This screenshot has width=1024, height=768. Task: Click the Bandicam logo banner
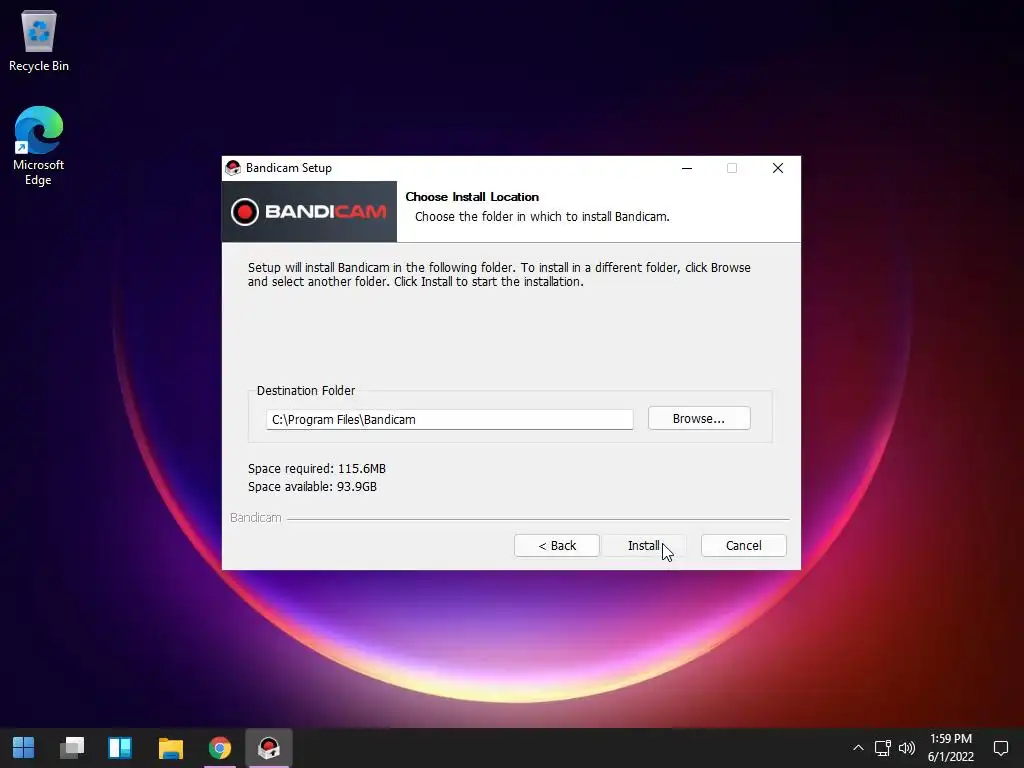click(x=309, y=212)
